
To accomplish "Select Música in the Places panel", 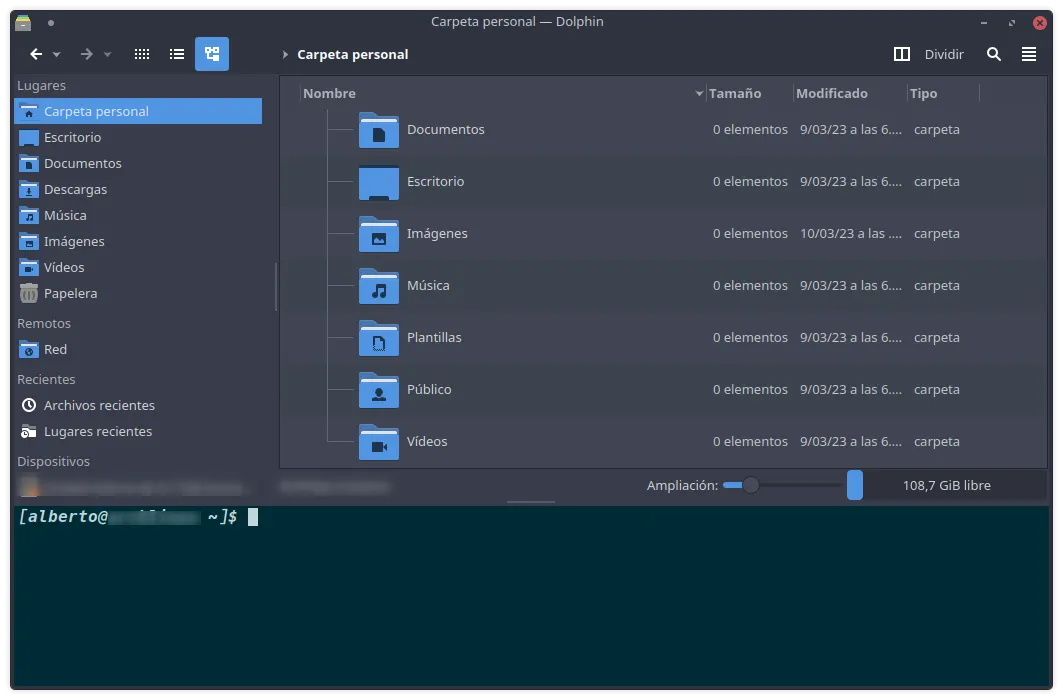I will point(67,215).
